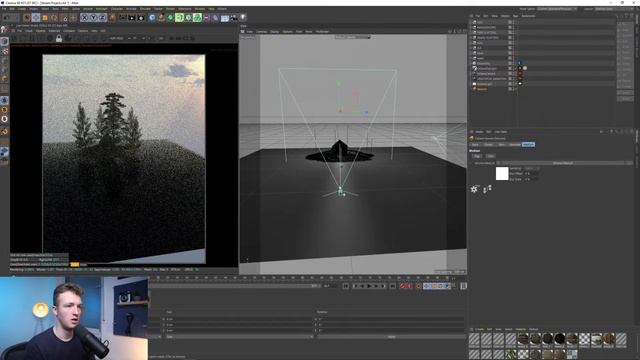Open Render to Picture Viewer icon
This screenshot has height=360, width=640.
pos(132,18)
